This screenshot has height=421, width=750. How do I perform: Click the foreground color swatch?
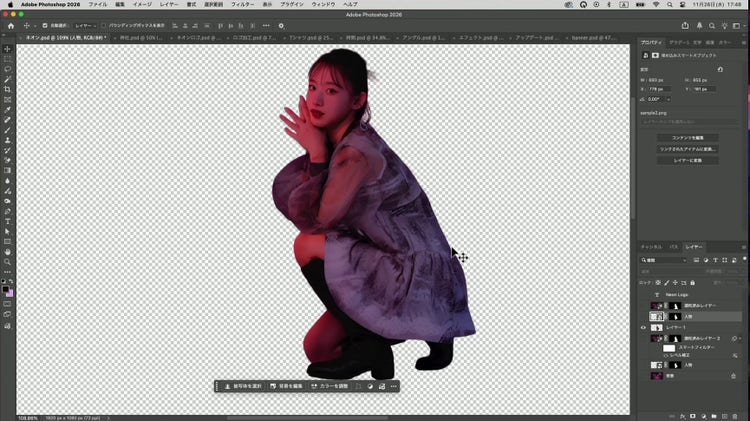click(x=6, y=289)
